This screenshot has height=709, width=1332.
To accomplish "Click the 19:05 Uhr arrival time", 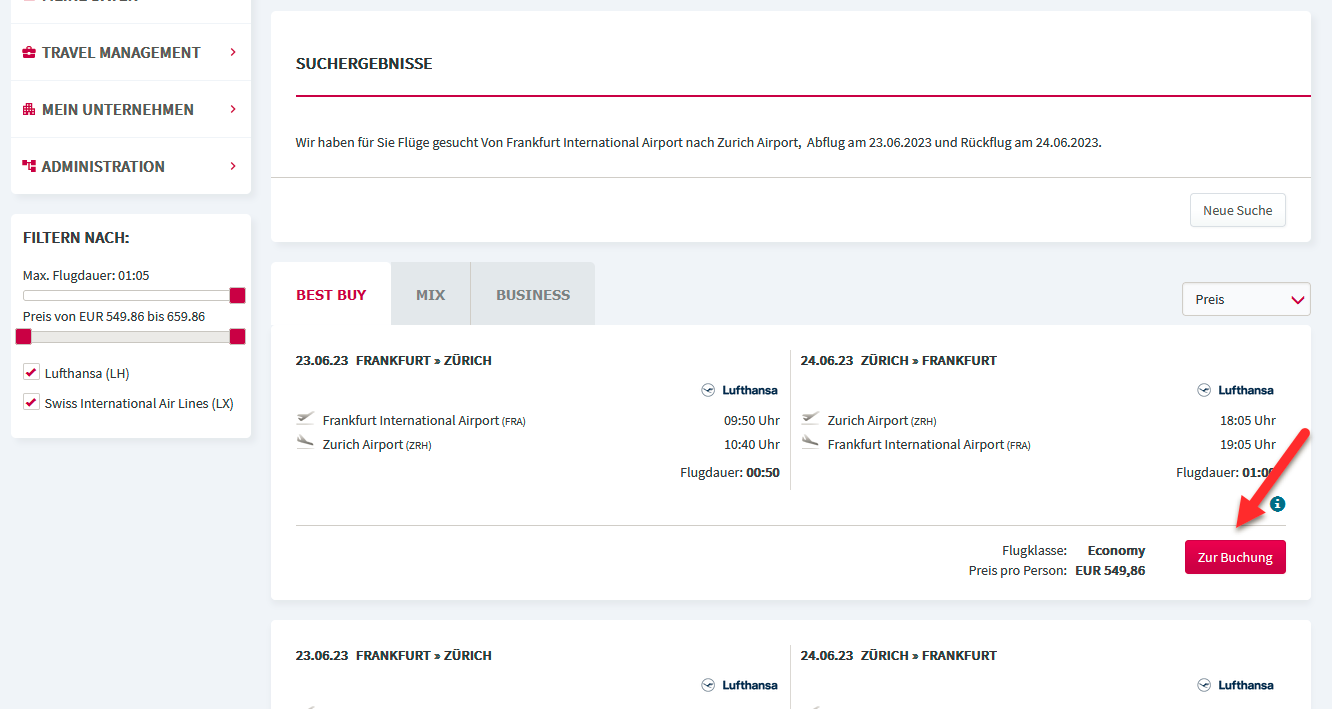I will [x=1248, y=444].
